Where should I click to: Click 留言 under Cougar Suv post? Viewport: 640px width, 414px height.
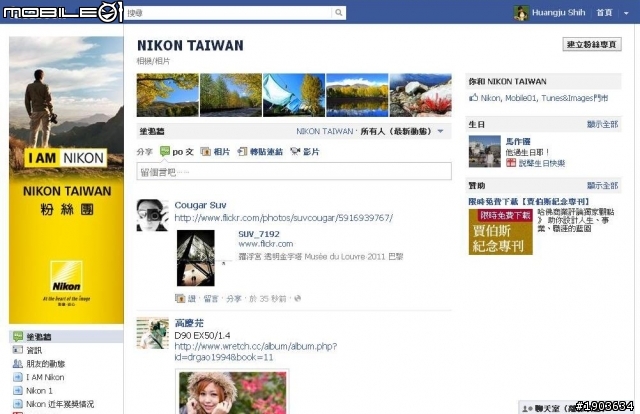click(x=211, y=298)
